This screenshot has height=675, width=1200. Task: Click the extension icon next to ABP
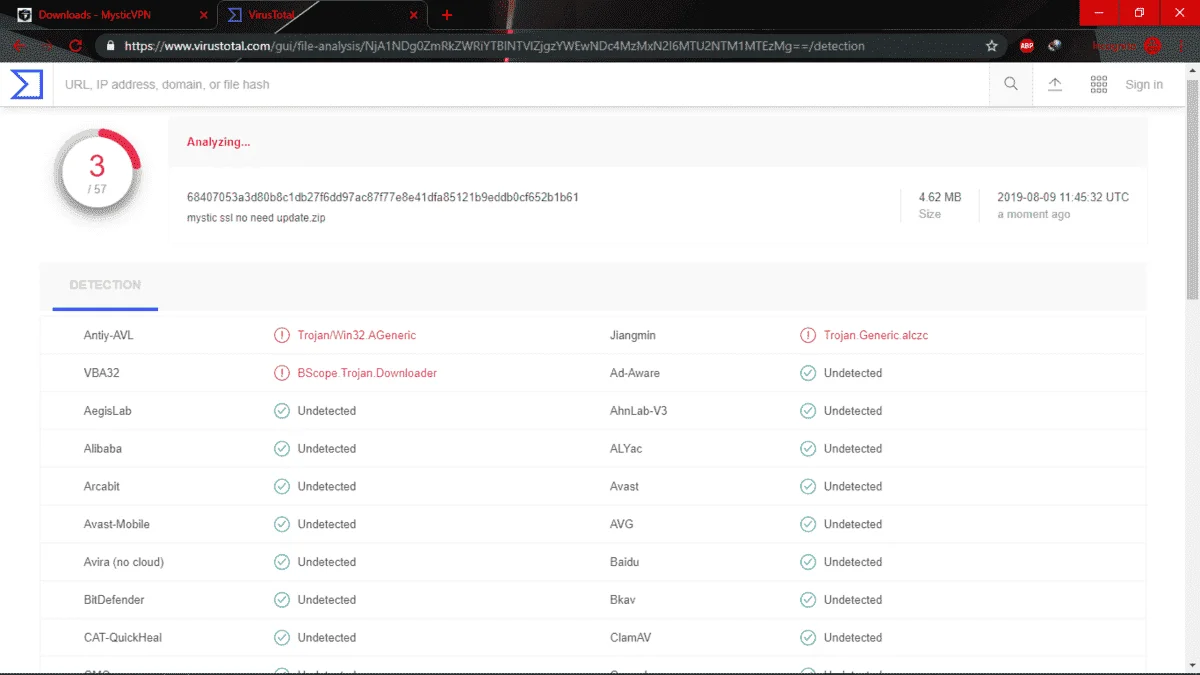(x=1054, y=46)
